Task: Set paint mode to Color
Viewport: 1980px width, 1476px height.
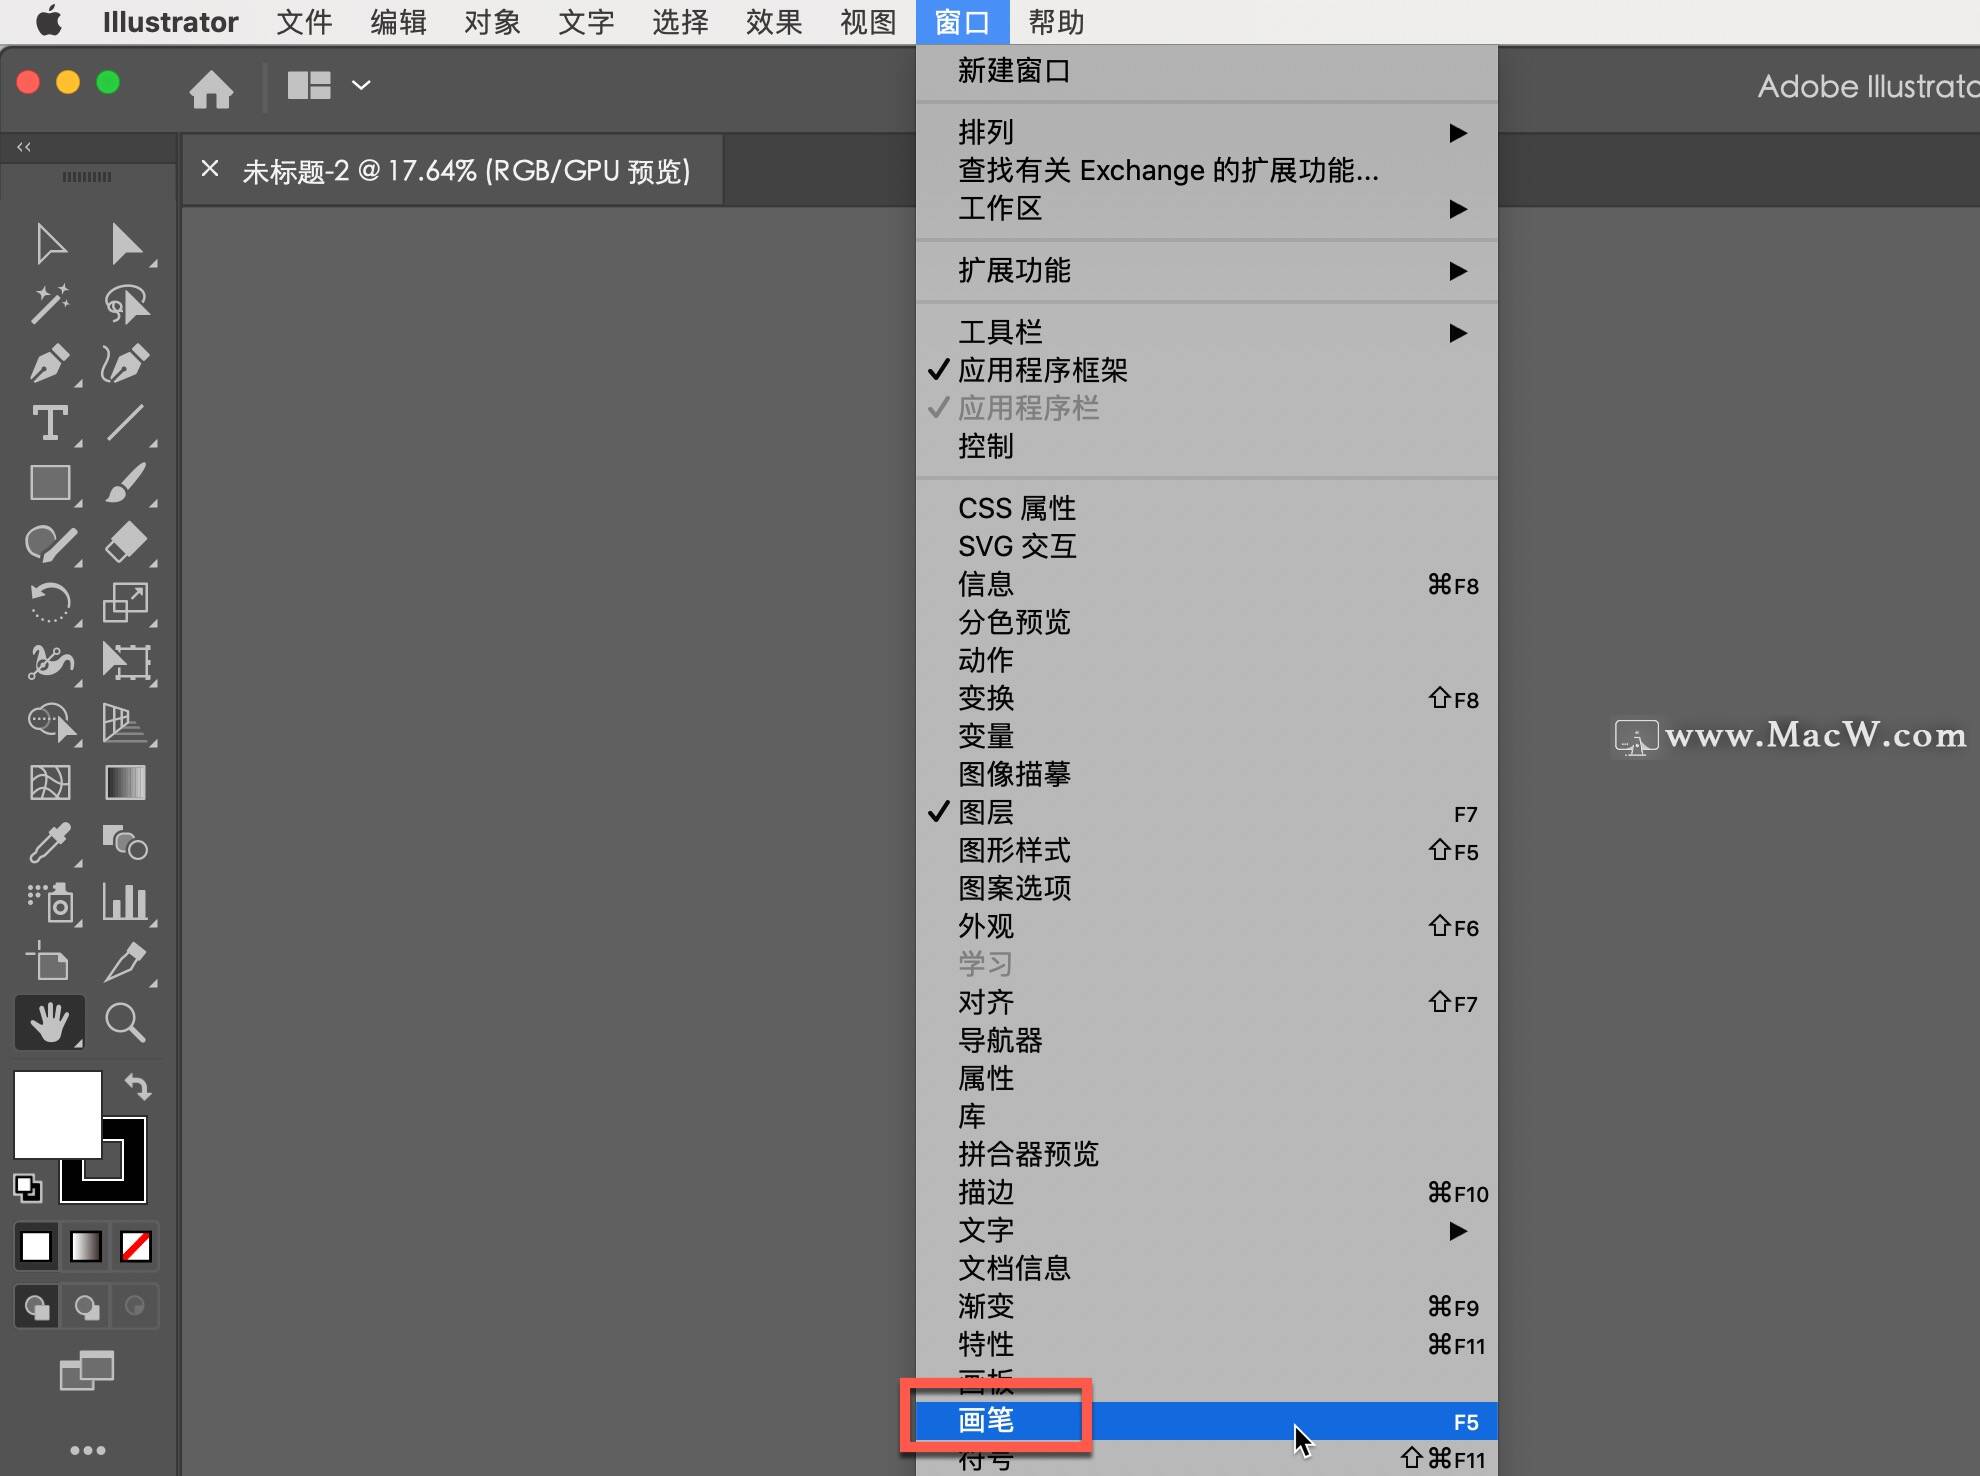Action: coord(36,1247)
